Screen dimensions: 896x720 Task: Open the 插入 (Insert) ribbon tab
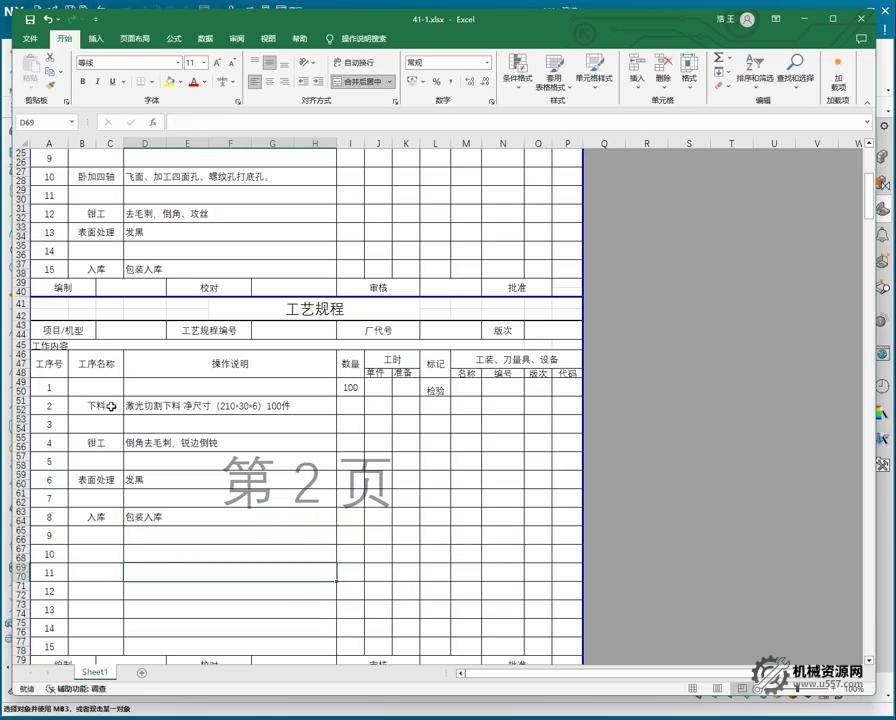pyautogui.click(x=96, y=39)
